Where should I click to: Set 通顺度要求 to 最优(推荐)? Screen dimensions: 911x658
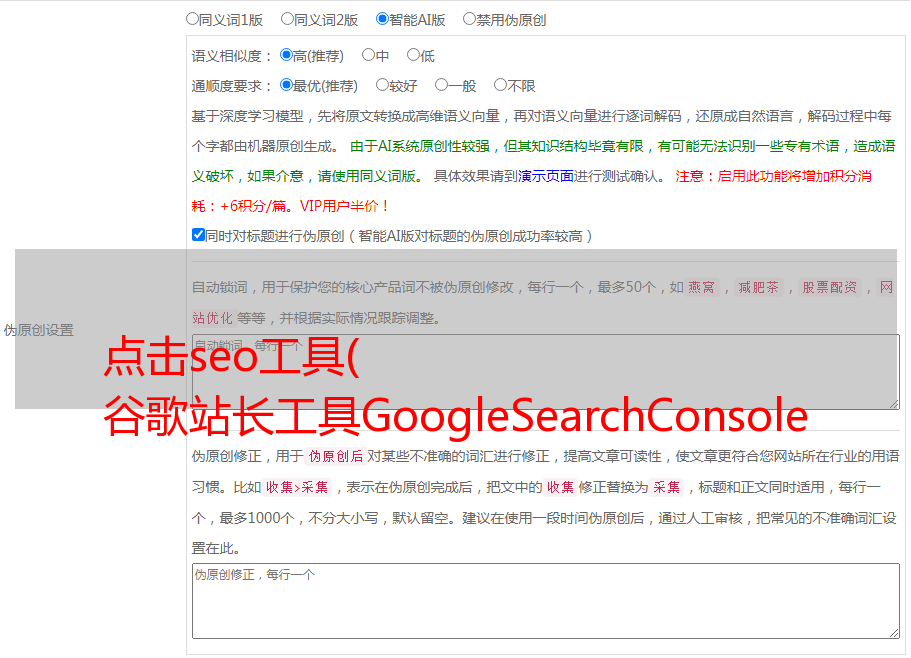click(286, 85)
